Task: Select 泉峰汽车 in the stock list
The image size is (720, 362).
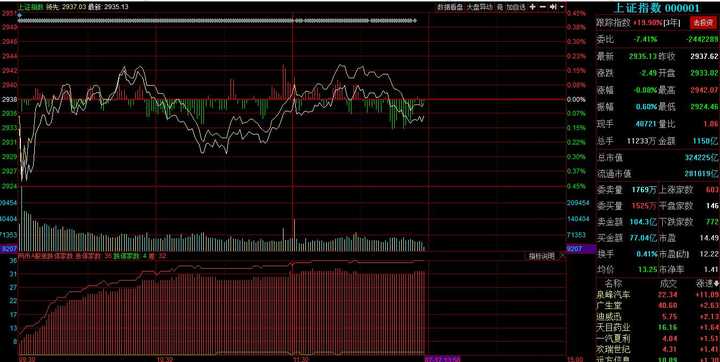Action: pyautogui.click(x=613, y=294)
